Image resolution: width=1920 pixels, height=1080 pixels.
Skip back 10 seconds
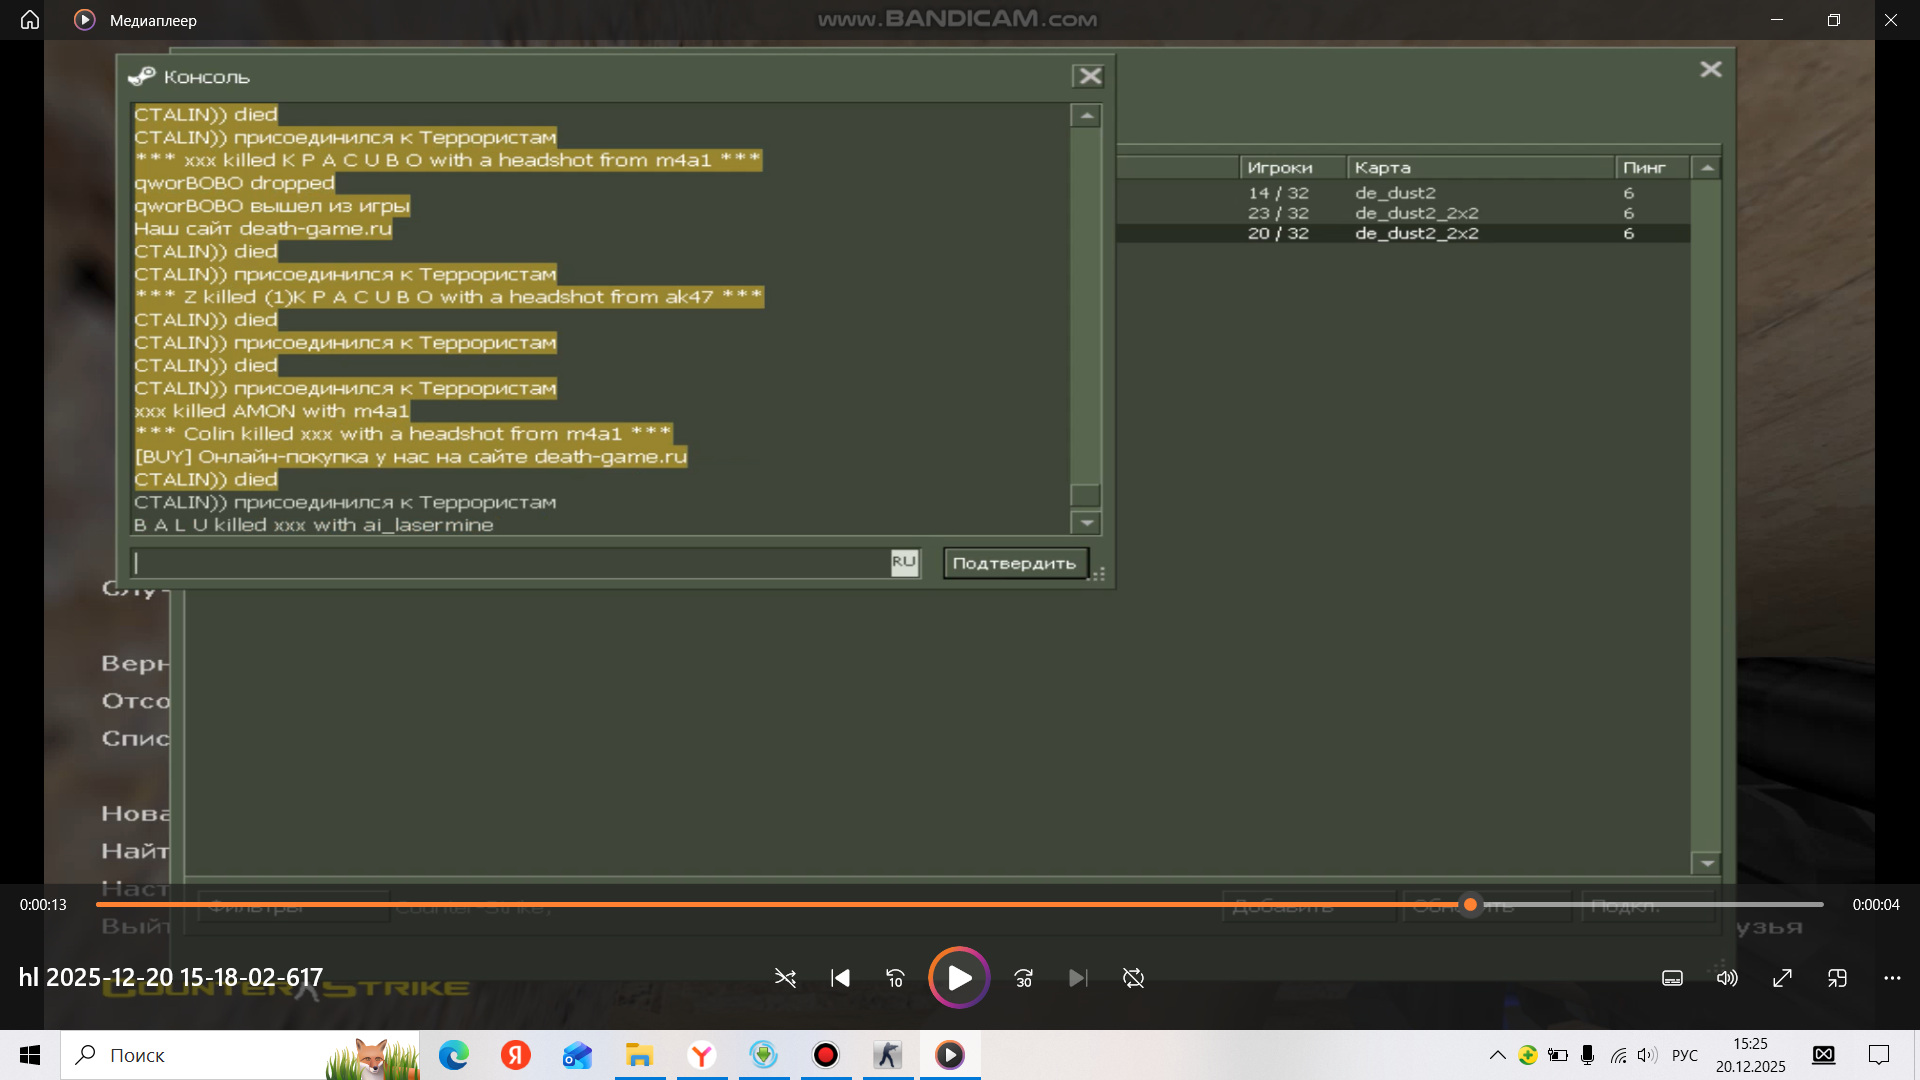click(x=895, y=978)
